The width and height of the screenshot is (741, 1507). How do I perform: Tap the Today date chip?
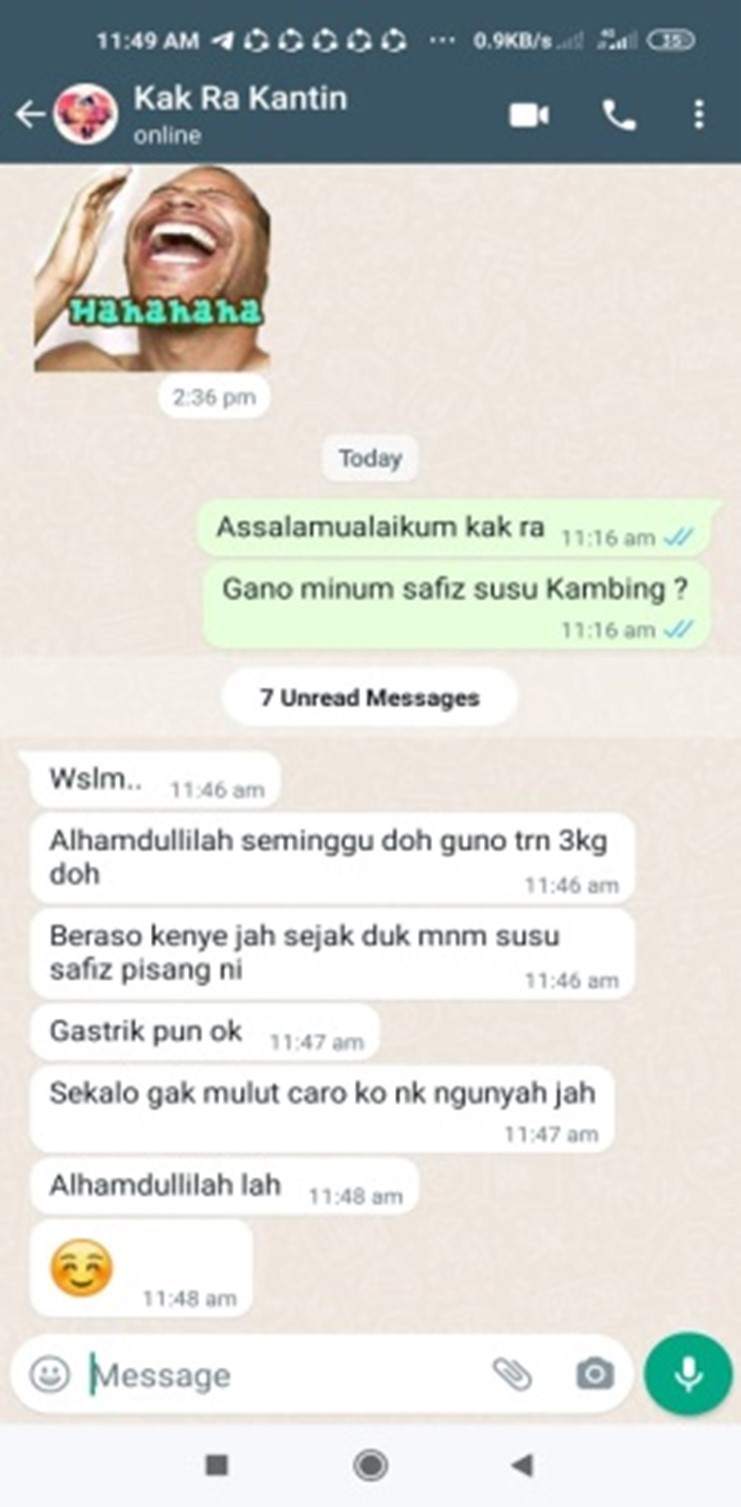370,459
